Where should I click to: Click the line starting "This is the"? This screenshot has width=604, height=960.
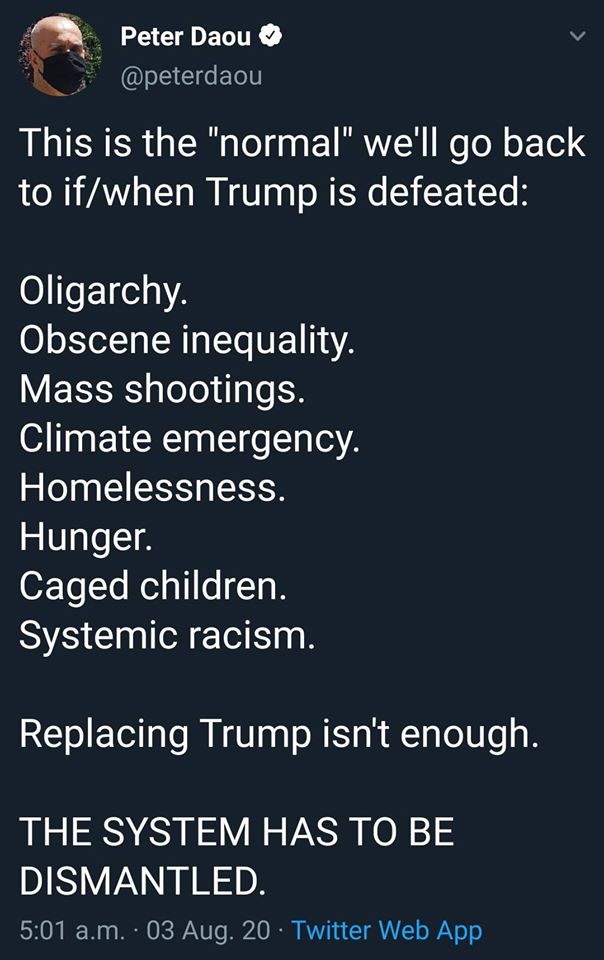pyautogui.click(x=301, y=143)
